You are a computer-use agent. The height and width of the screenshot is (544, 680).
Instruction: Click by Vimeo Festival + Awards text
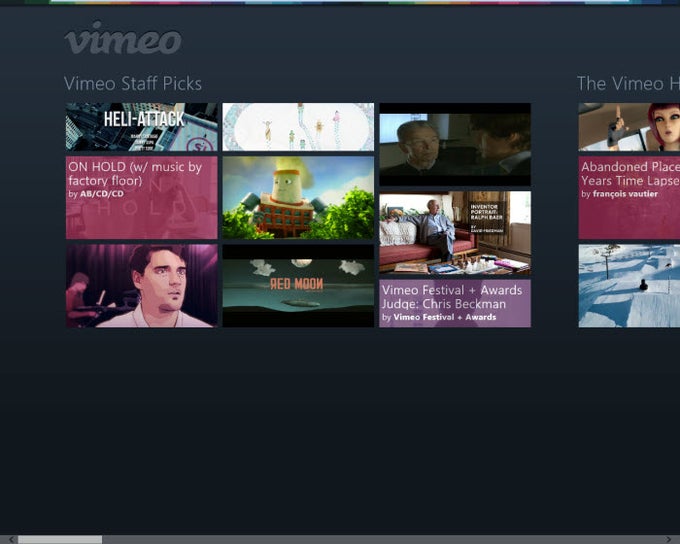pyautogui.click(x=439, y=317)
